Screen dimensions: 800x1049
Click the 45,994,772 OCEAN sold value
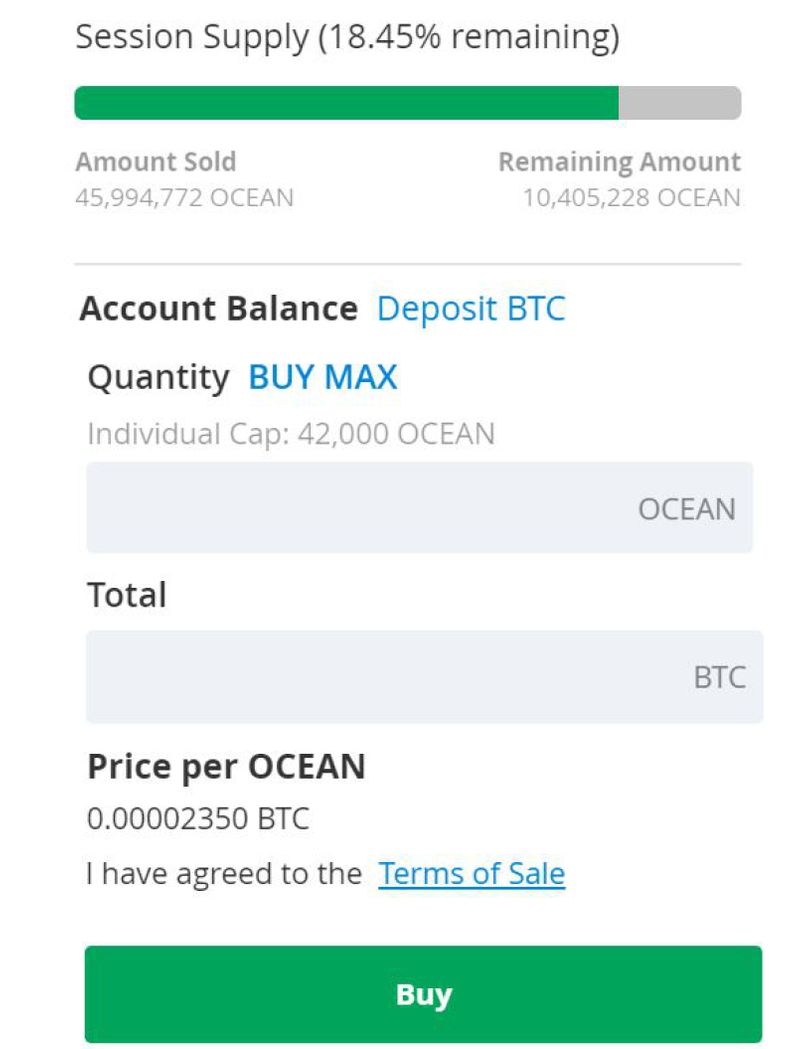[x=185, y=197]
